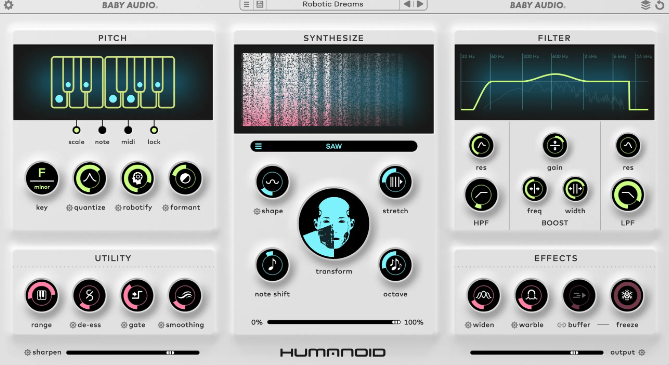Click the octave knob
Image resolution: width=669 pixels, height=365 pixels.
pos(395,265)
